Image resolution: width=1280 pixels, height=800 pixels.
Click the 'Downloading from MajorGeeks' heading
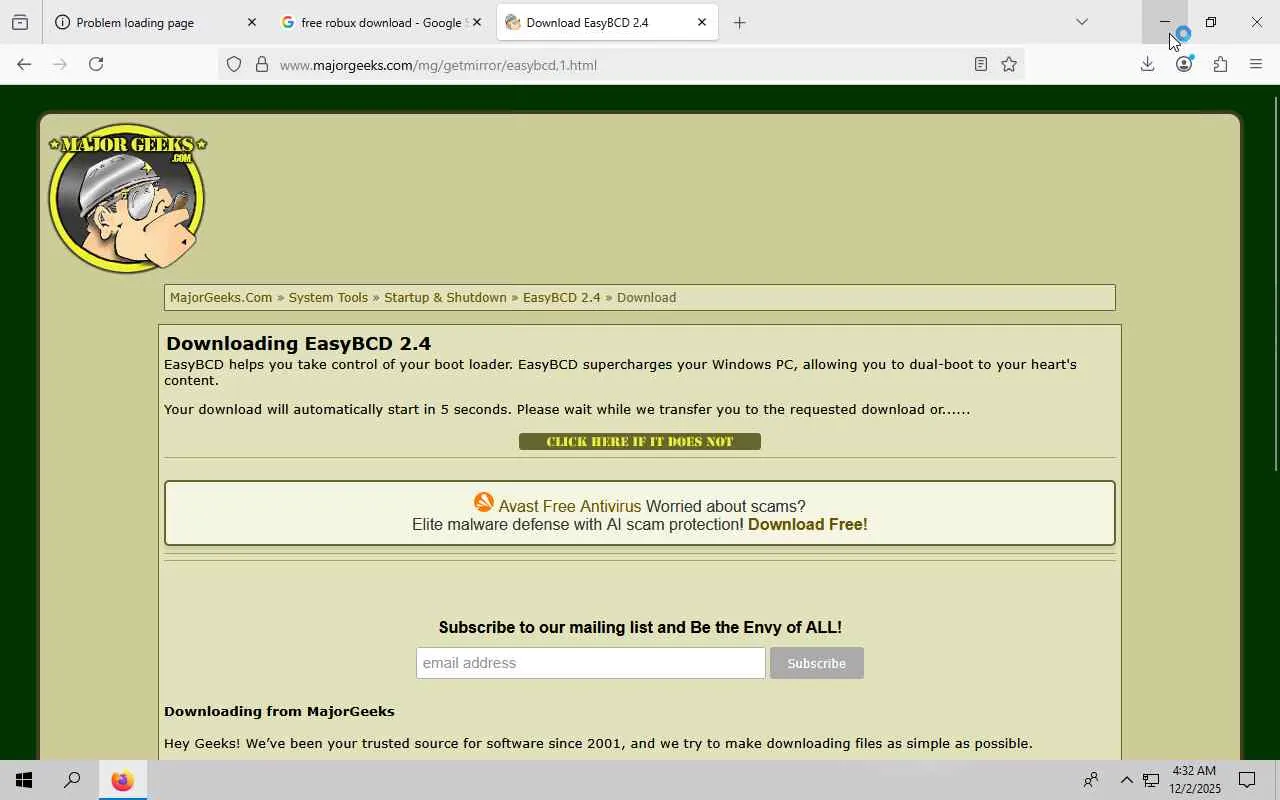279,711
